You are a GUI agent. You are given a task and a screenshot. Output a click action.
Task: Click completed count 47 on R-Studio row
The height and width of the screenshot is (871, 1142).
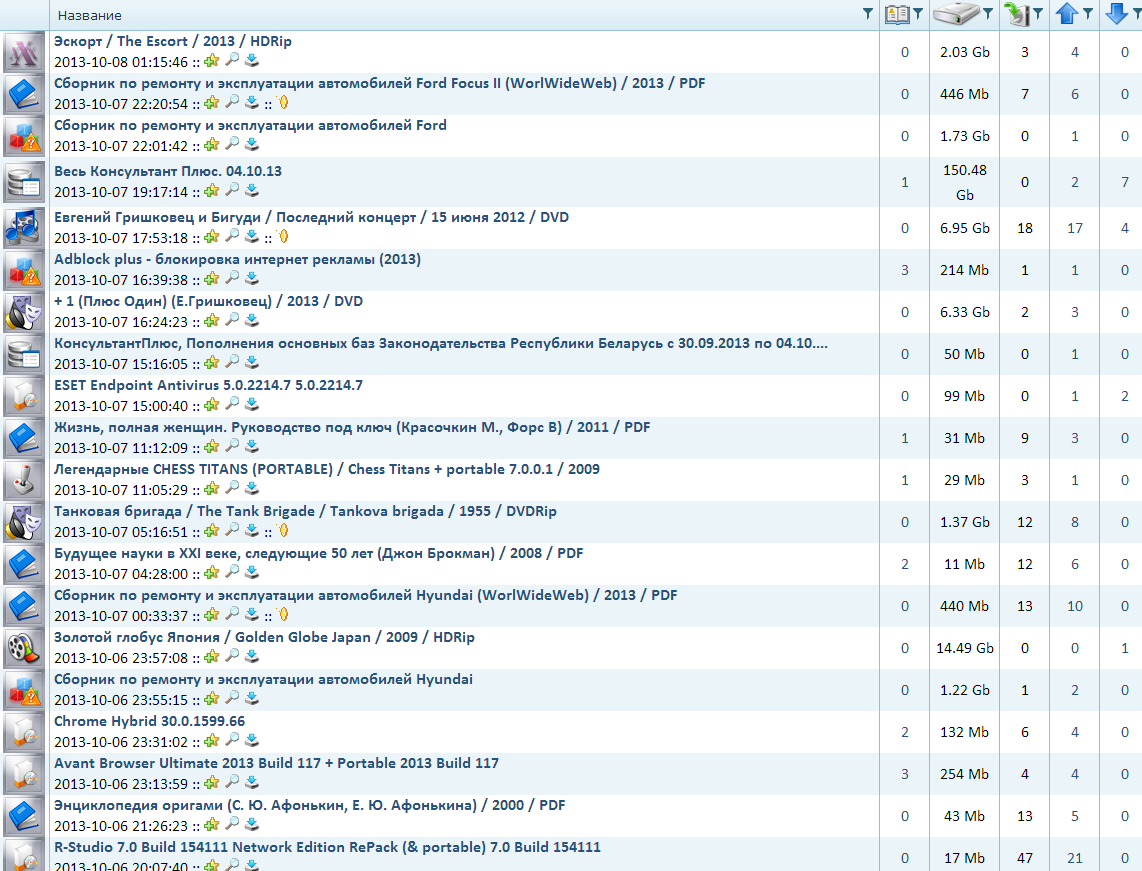click(x=1025, y=858)
